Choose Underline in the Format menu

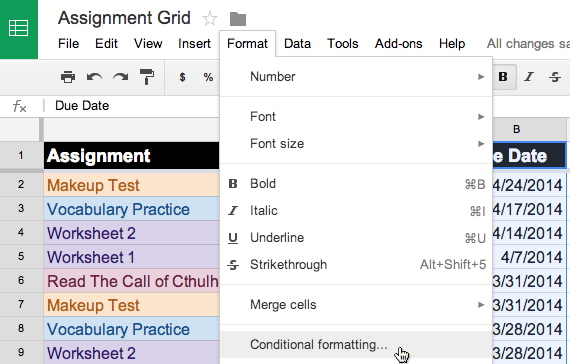[356, 237]
